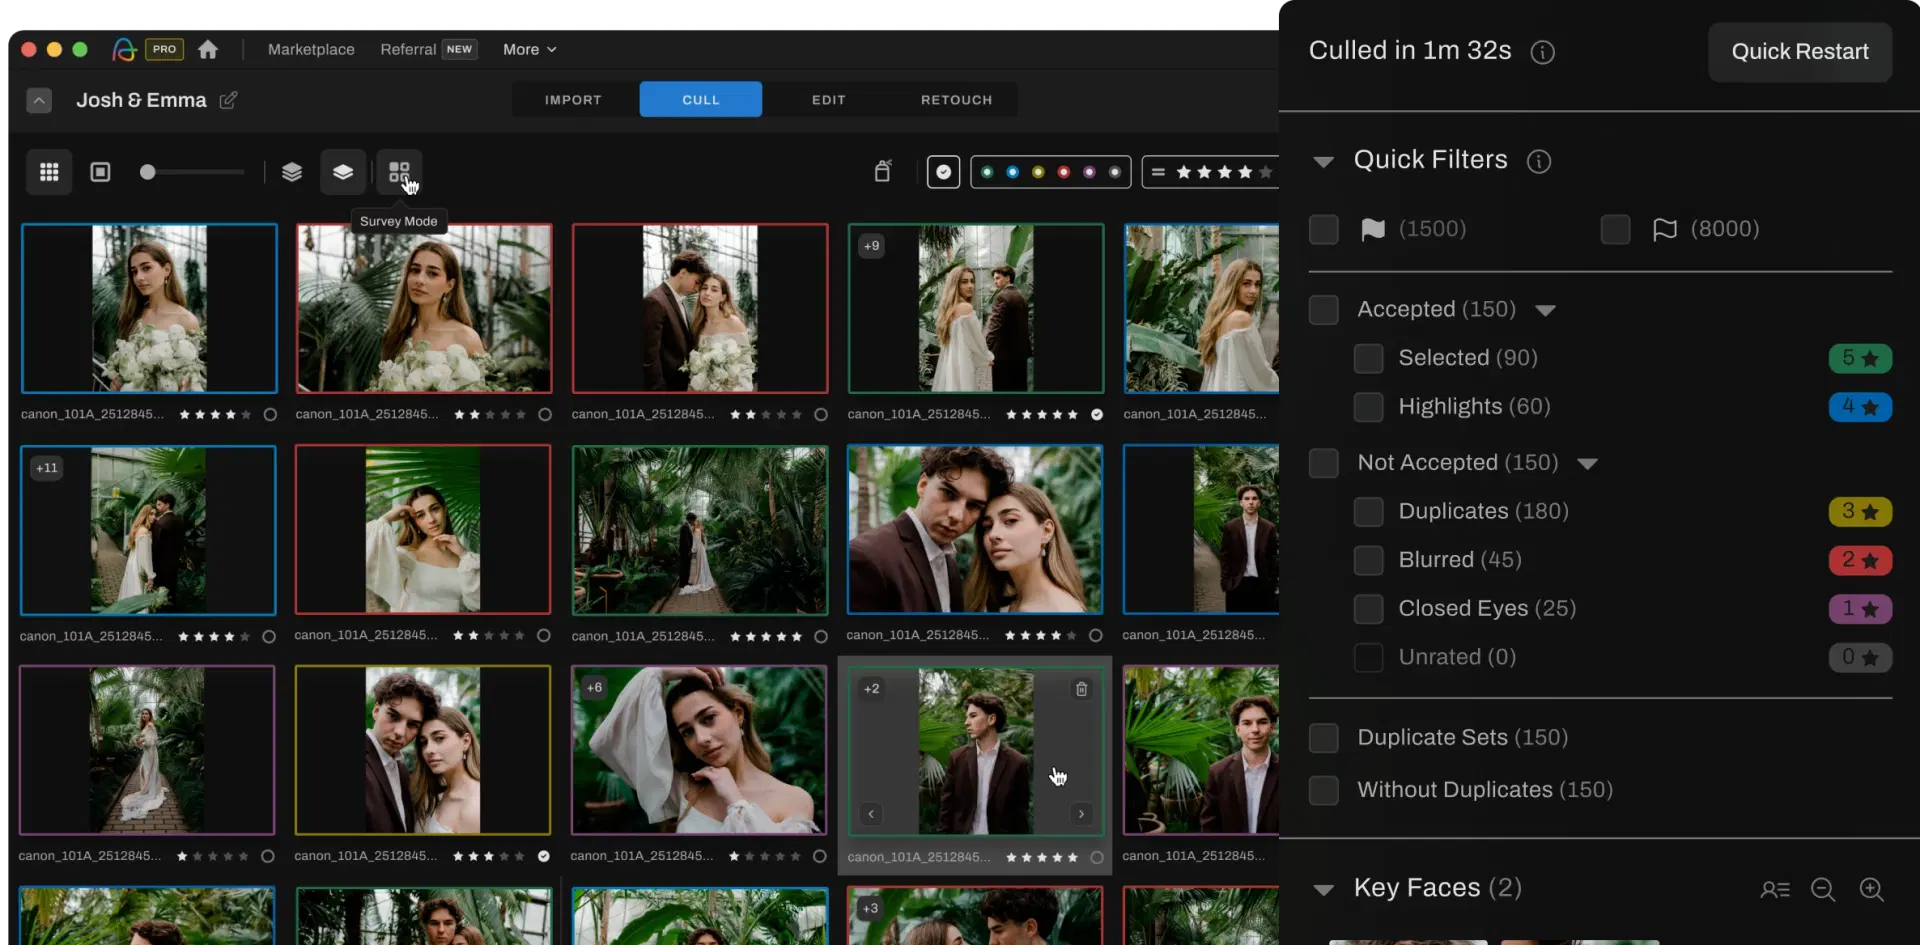
Task: Expand the +11 duplicate stack badge
Action: (x=47, y=468)
